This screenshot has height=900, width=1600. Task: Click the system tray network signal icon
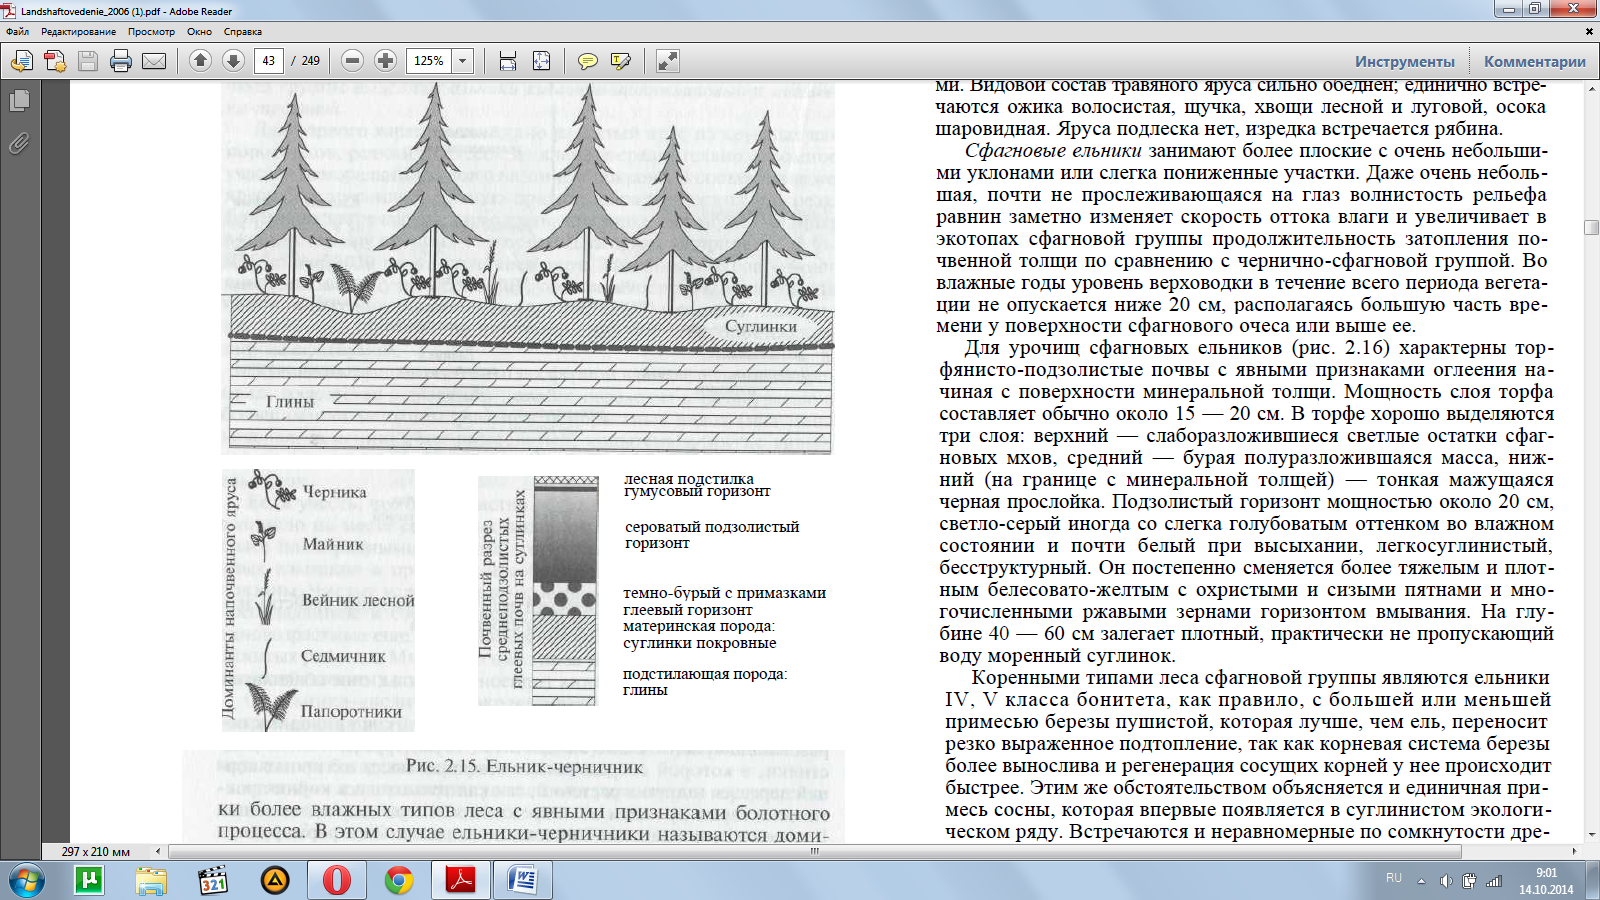coord(1494,881)
